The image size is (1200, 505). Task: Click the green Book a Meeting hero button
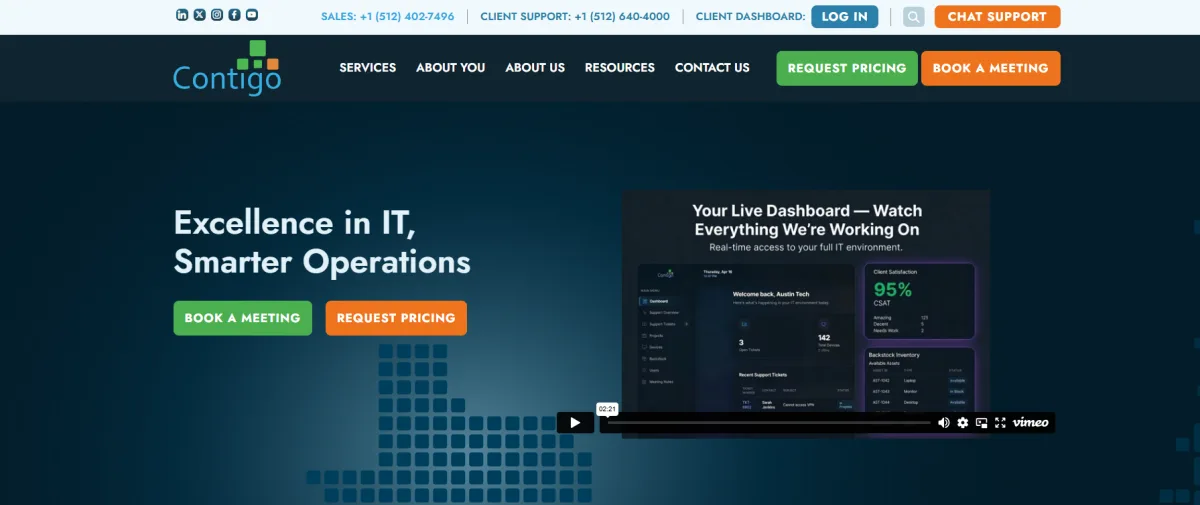coord(243,318)
